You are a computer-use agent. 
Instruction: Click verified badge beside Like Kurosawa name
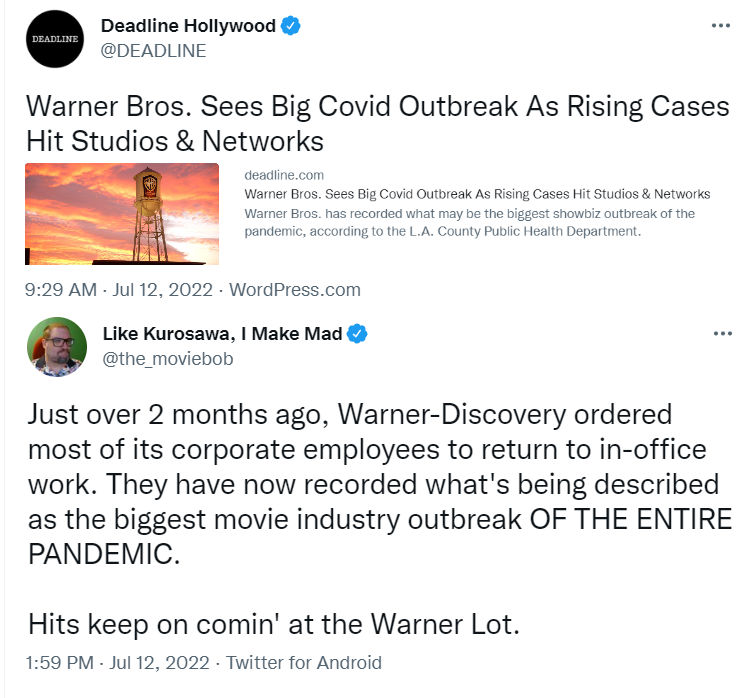[x=357, y=333]
